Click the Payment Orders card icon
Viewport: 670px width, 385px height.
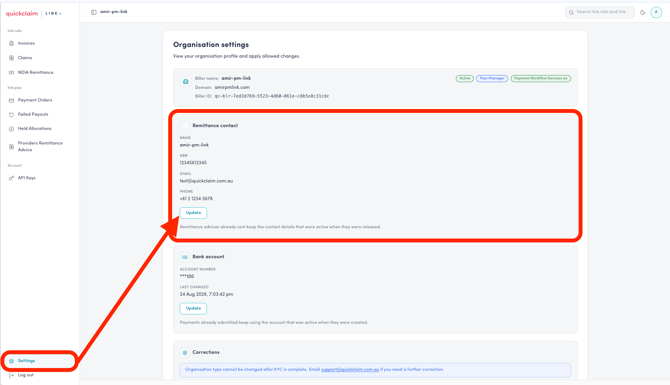tap(12, 100)
